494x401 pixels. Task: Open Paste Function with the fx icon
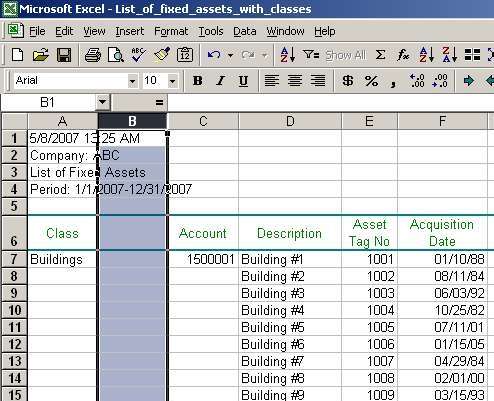[x=403, y=54]
